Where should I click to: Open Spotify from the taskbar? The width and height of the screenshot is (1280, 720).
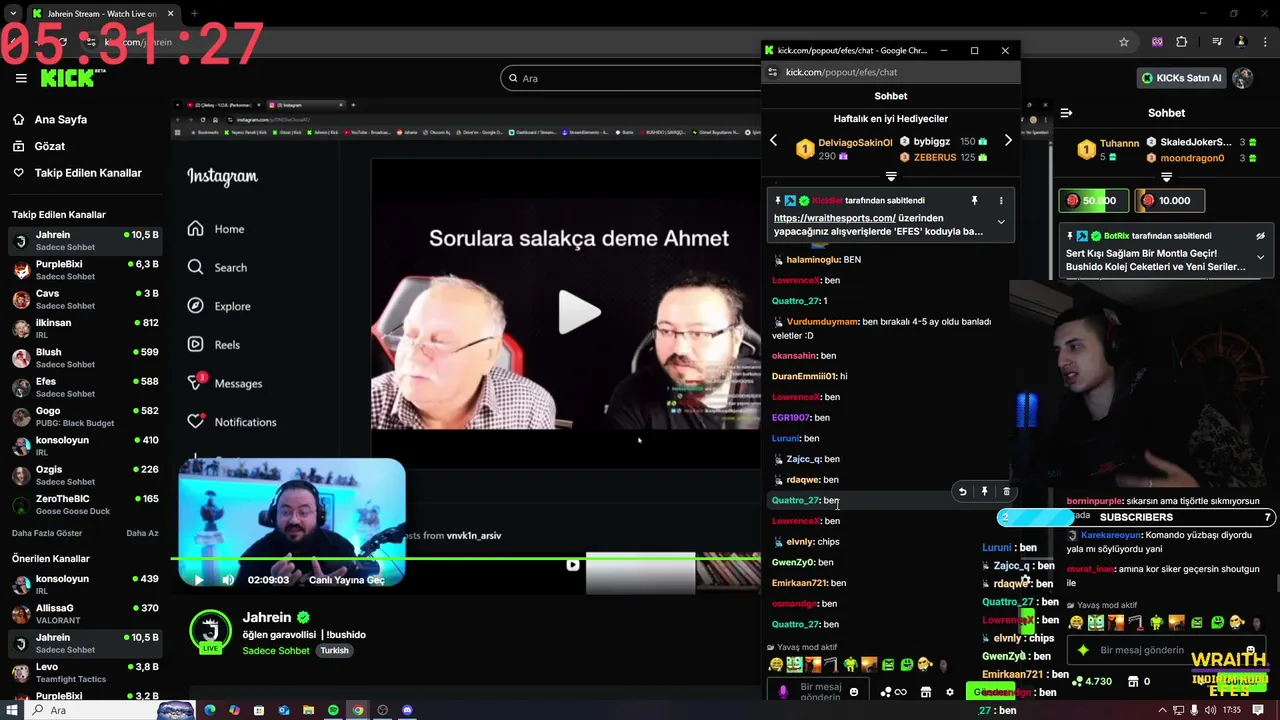[x=333, y=710]
